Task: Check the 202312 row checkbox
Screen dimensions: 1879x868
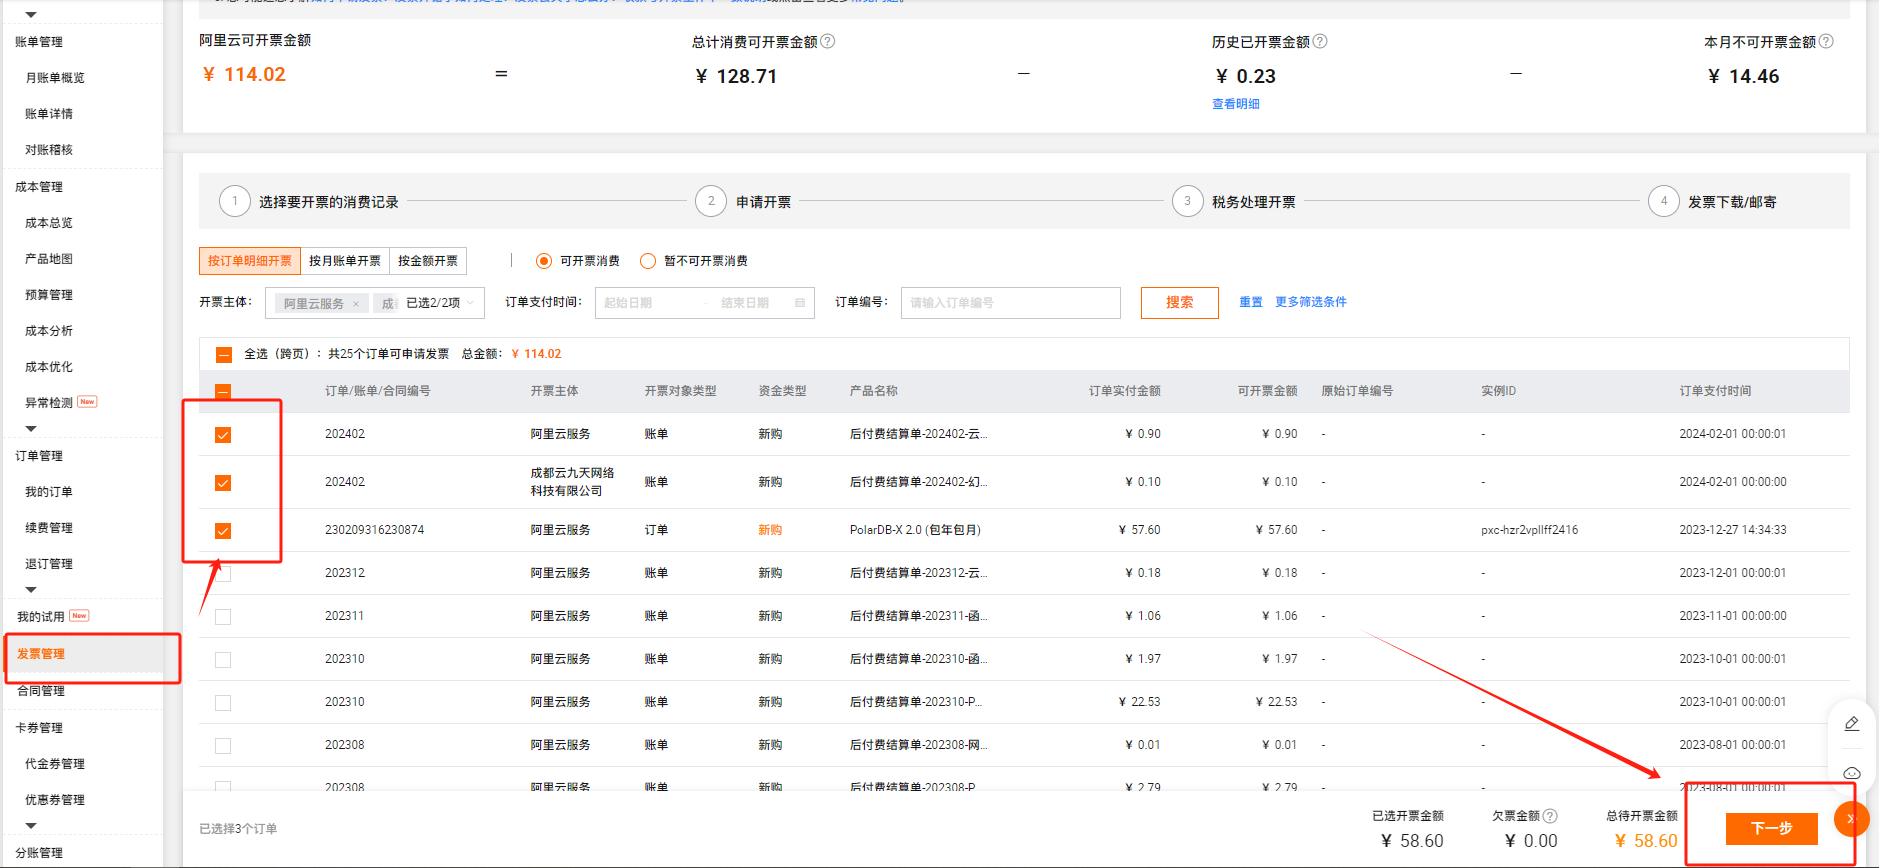Action: [223, 574]
